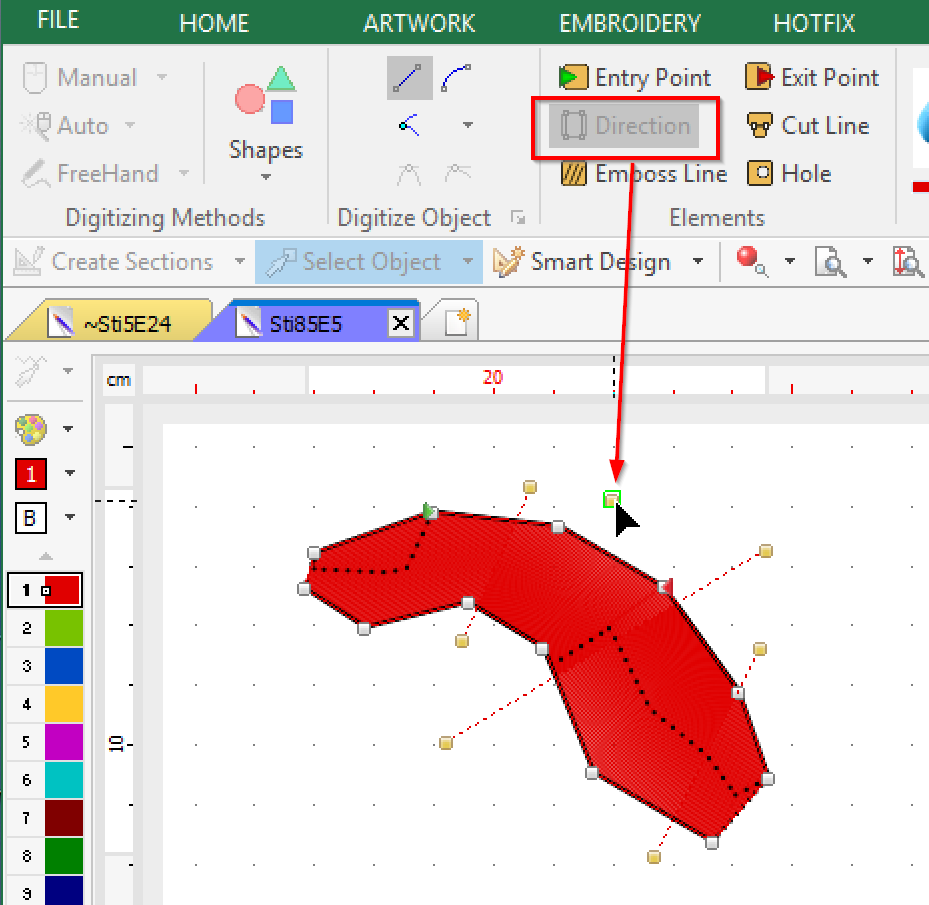
Task: Open the Smart Design dropdown arrow
Action: tap(697, 262)
